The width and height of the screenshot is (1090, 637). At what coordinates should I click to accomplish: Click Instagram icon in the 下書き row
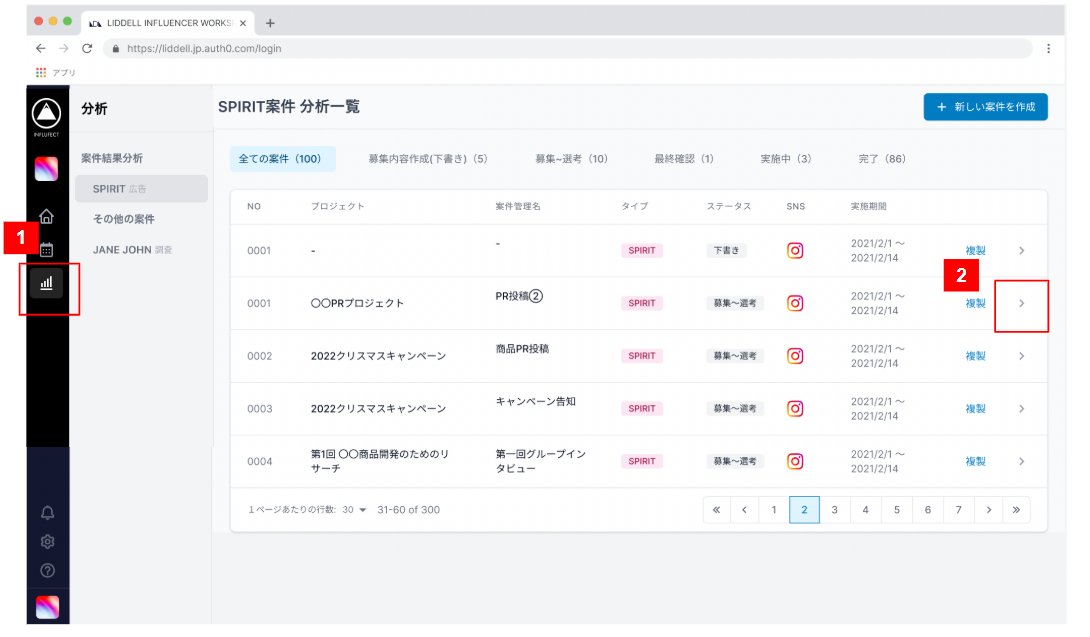click(x=795, y=250)
